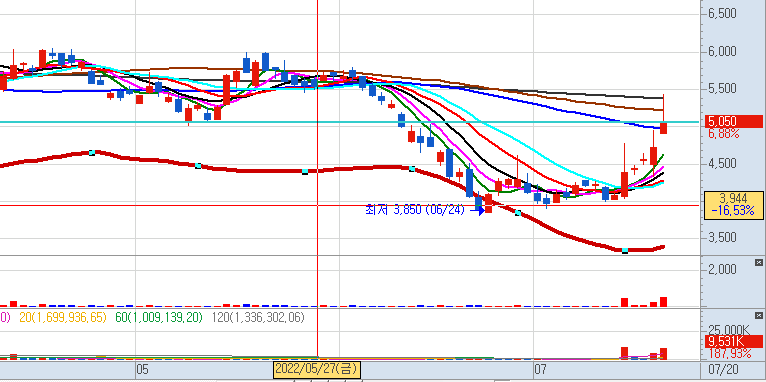Click the 5,500 price axis label

(723, 88)
